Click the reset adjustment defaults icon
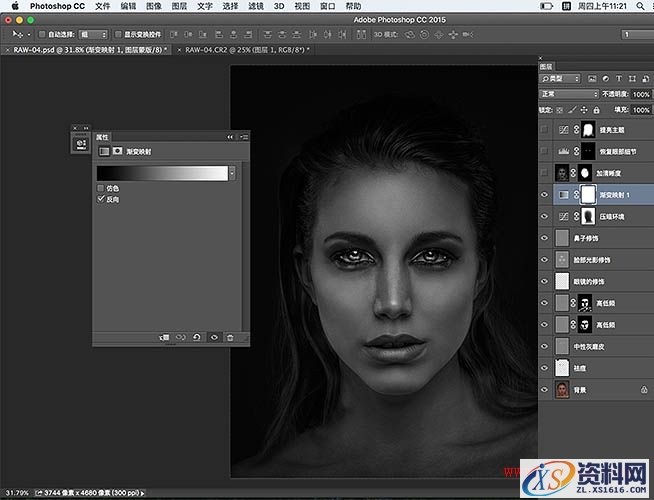Image resolution: width=654 pixels, height=500 pixels. [197, 338]
